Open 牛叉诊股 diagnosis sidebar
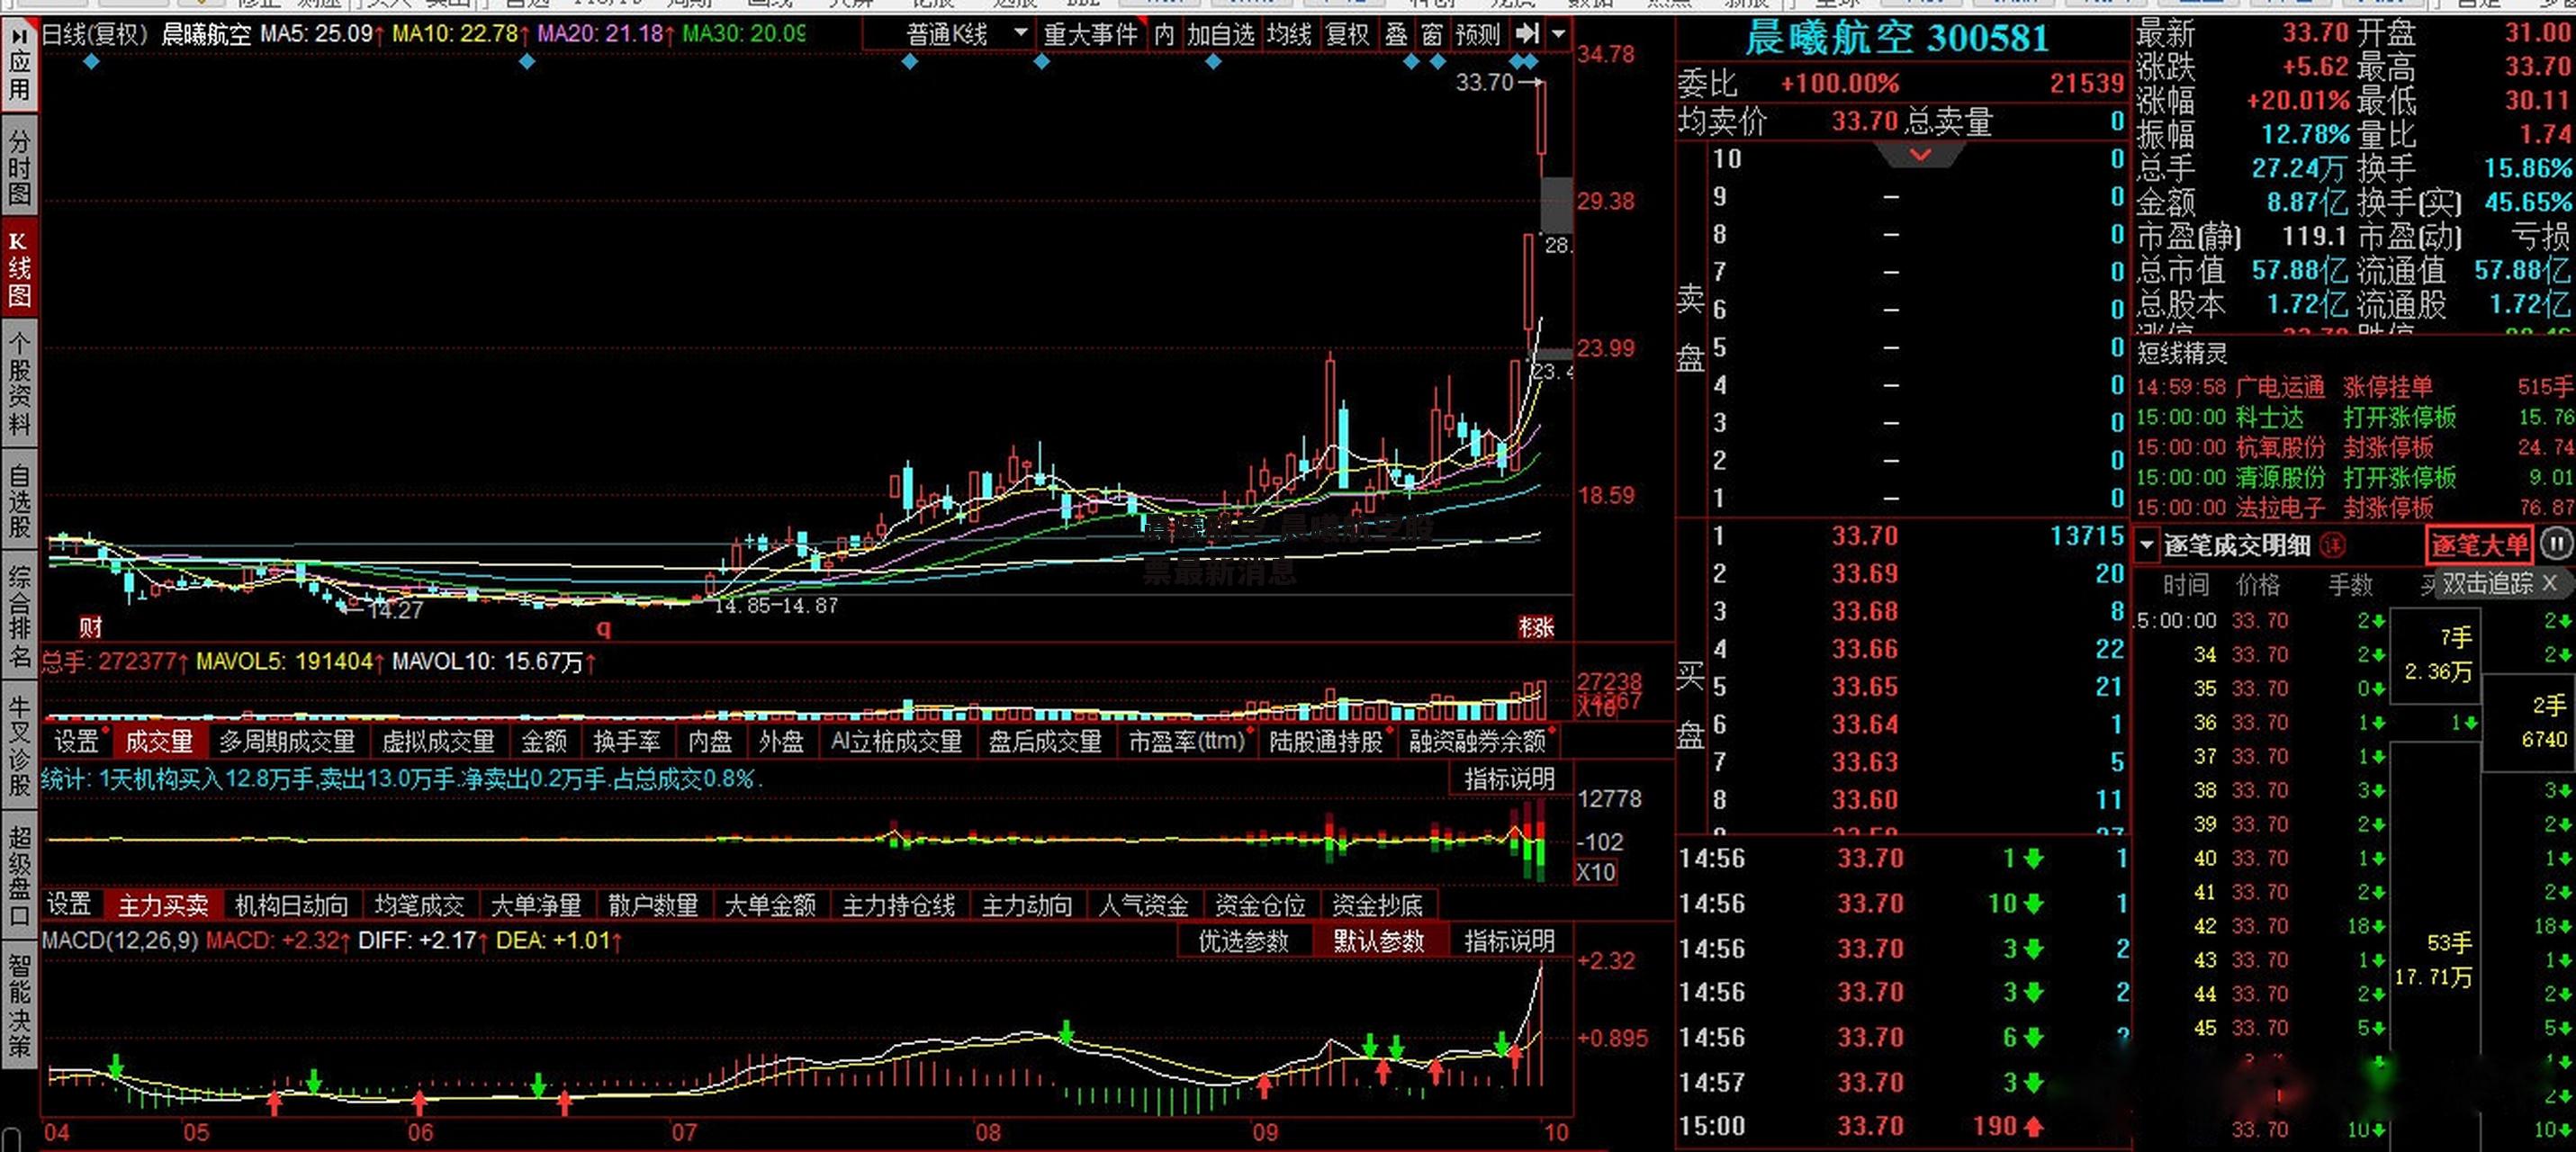This screenshot has height=1152, width=2576. [x=18, y=746]
